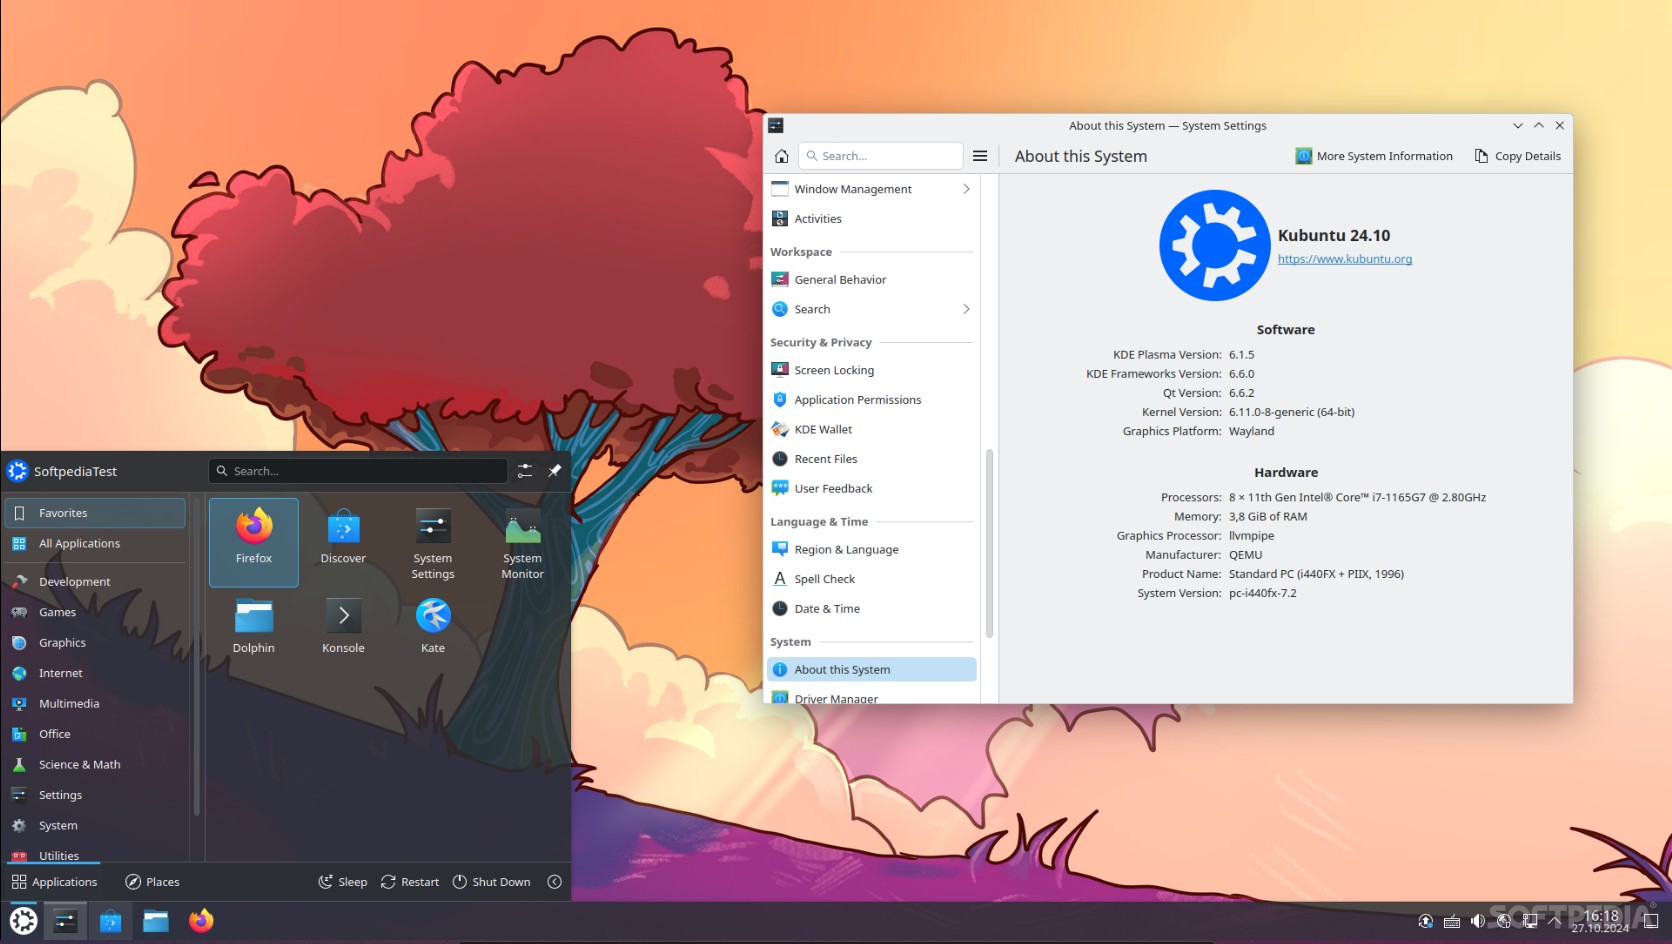The width and height of the screenshot is (1672, 944).
Task: Launch Konsole from the favorites grid
Action: tap(343, 625)
